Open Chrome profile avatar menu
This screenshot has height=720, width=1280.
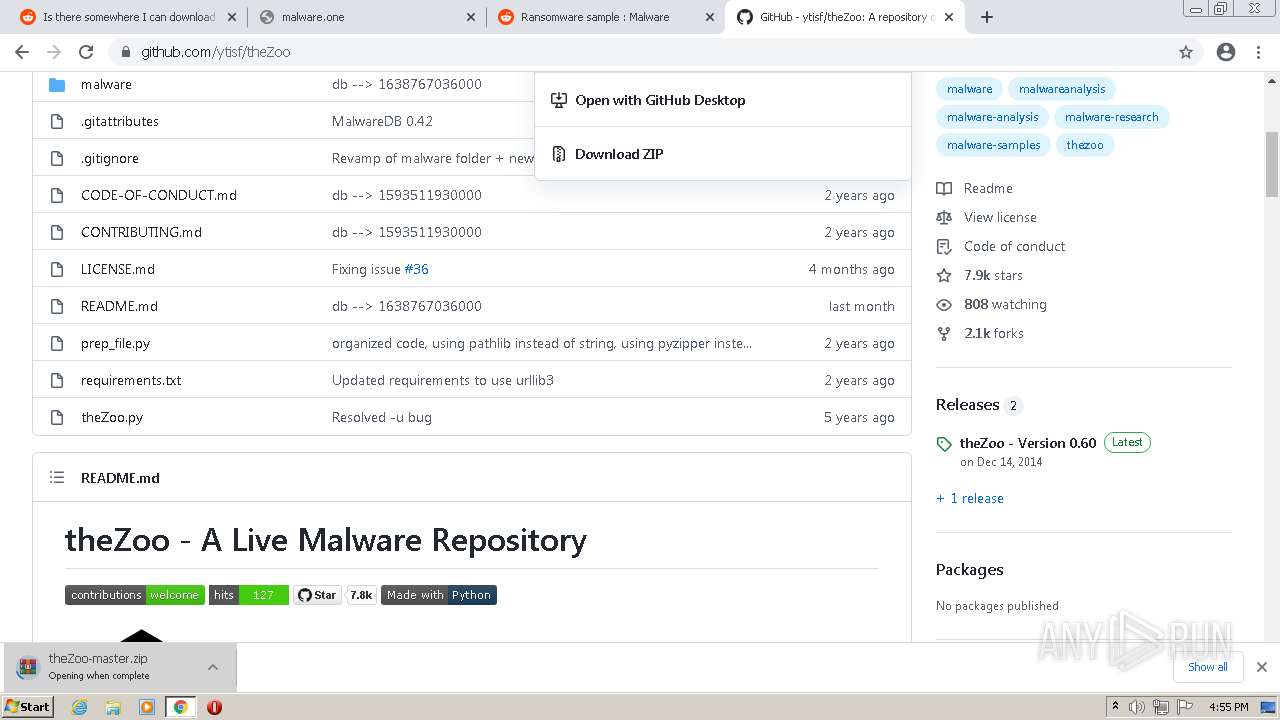1226,52
